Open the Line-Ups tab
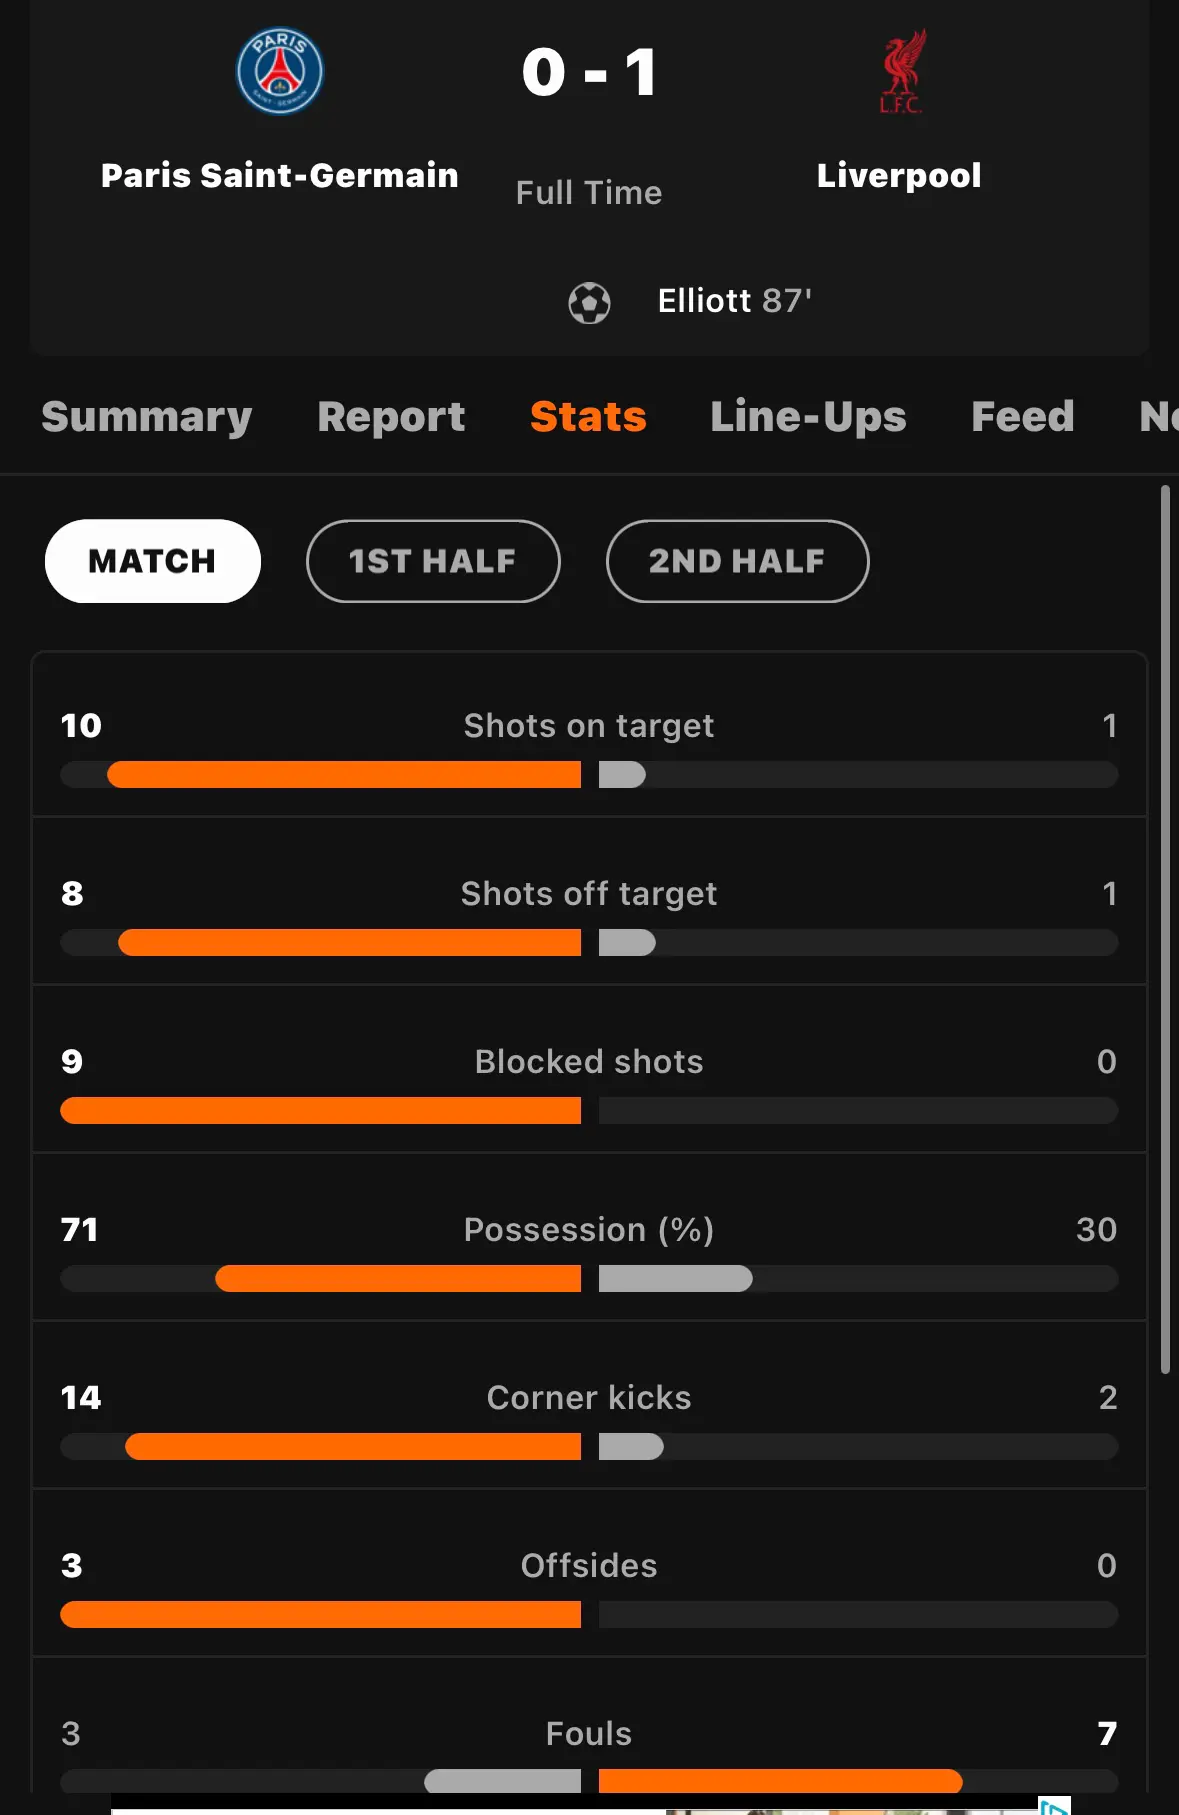Screen dimensions: 1179x1815 (x=808, y=417)
